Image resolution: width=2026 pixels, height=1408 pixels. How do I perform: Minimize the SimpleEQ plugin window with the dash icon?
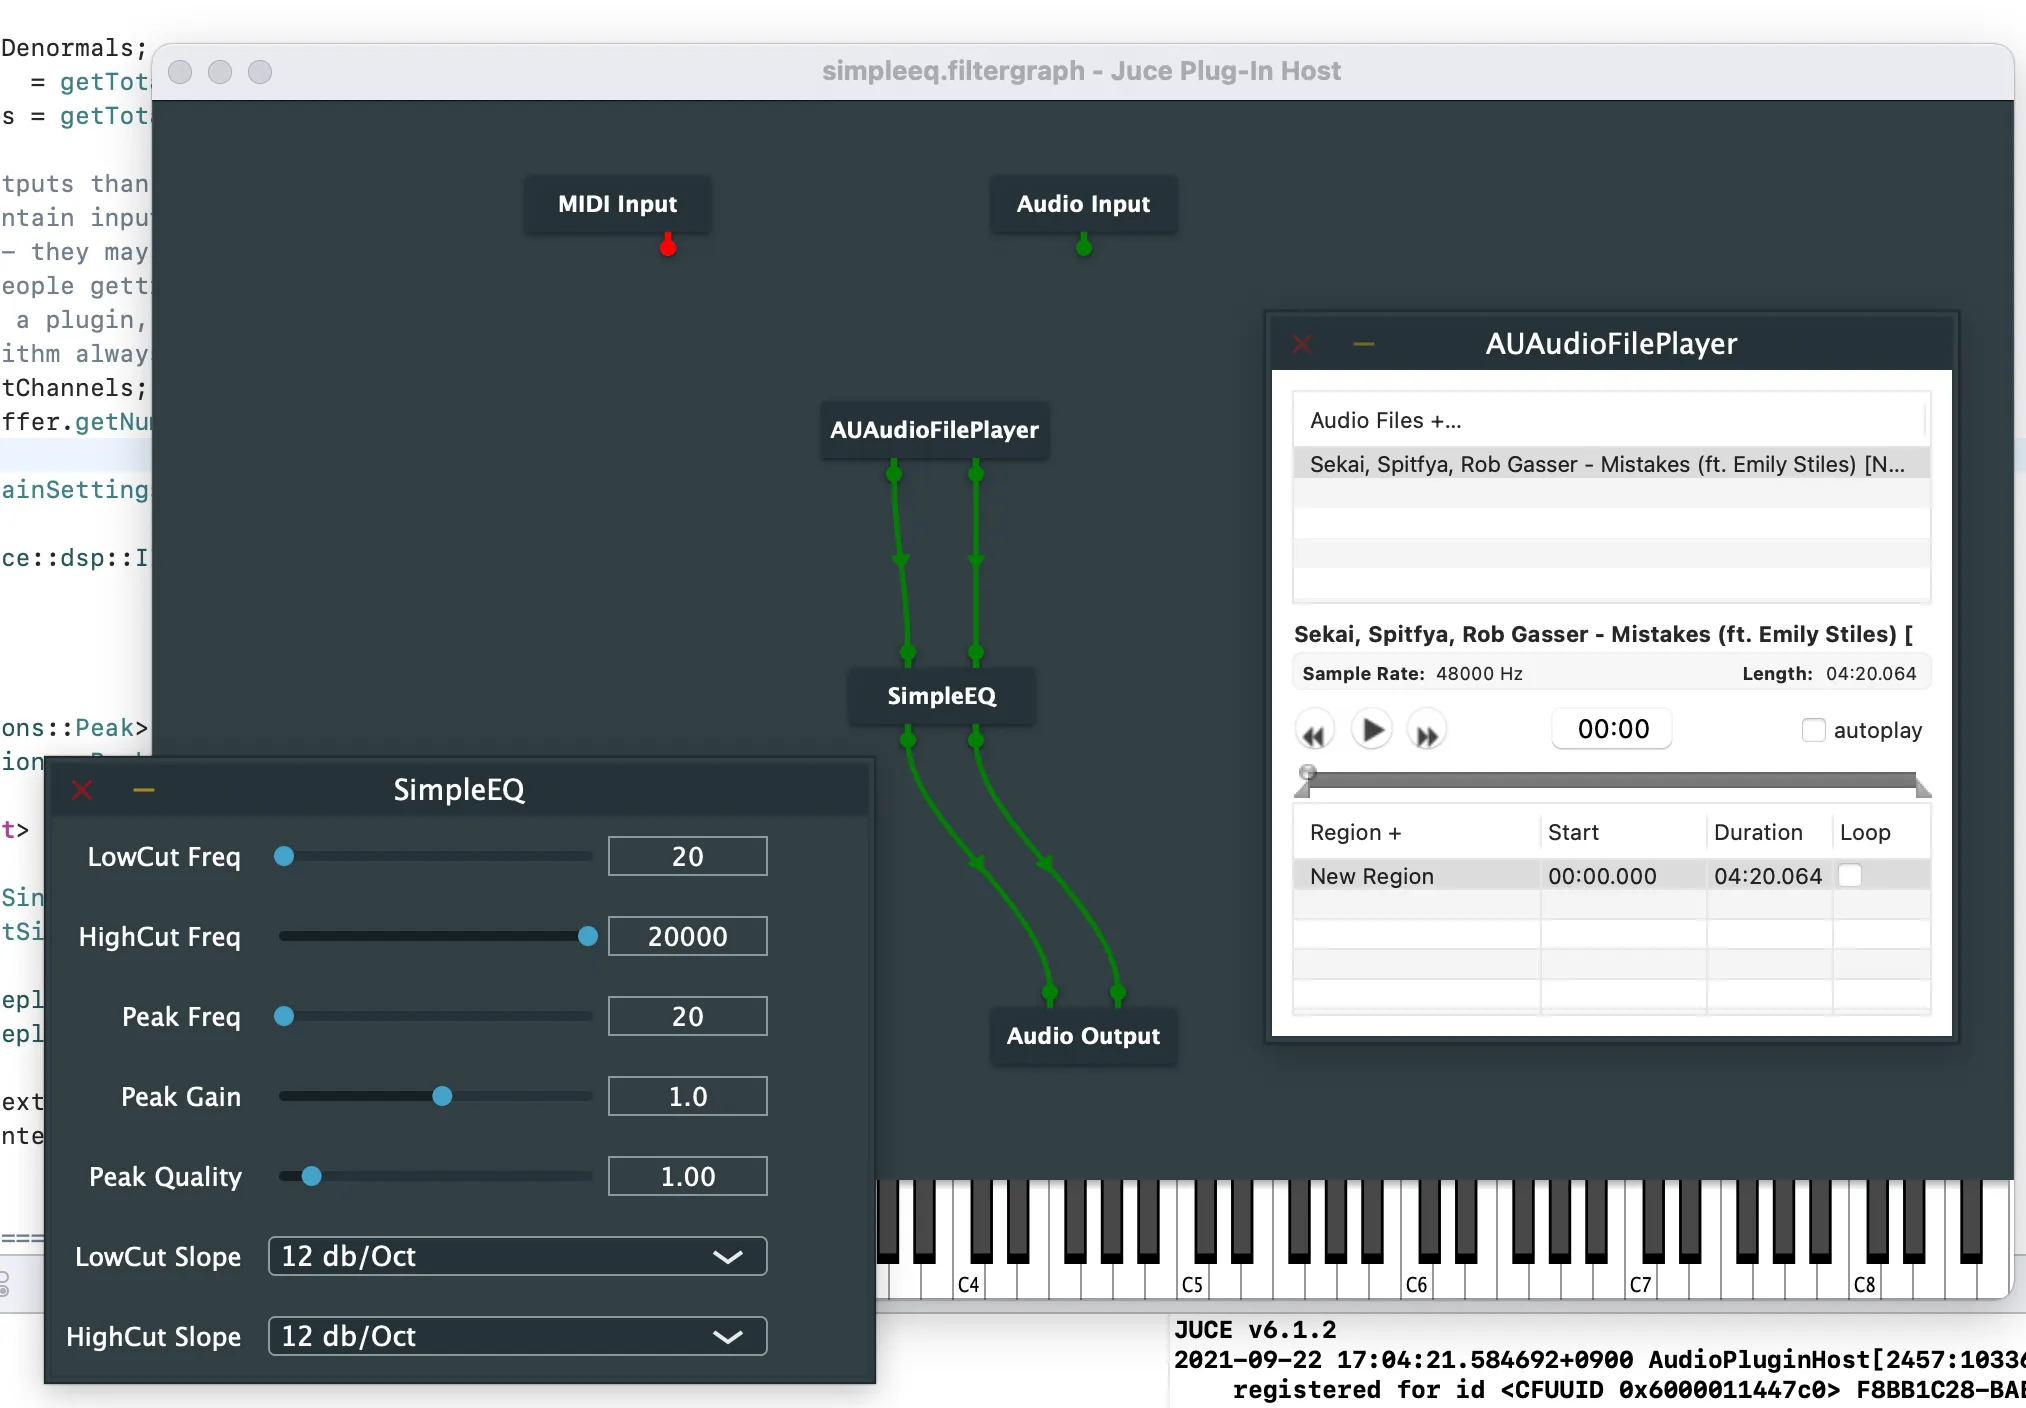[x=144, y=790]
